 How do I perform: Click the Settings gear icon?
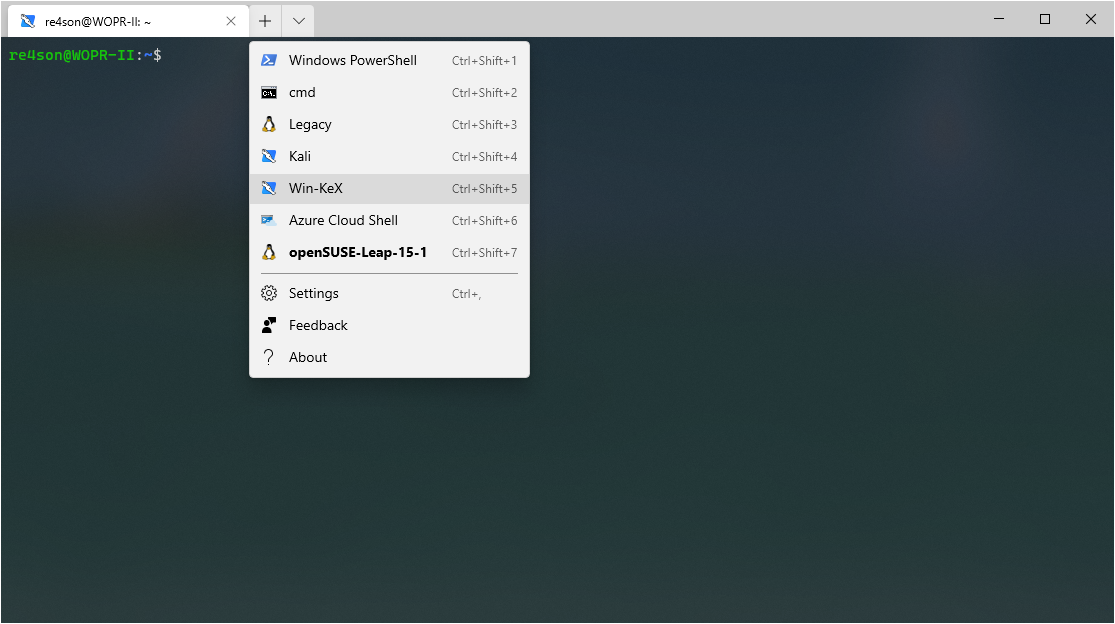268,292
